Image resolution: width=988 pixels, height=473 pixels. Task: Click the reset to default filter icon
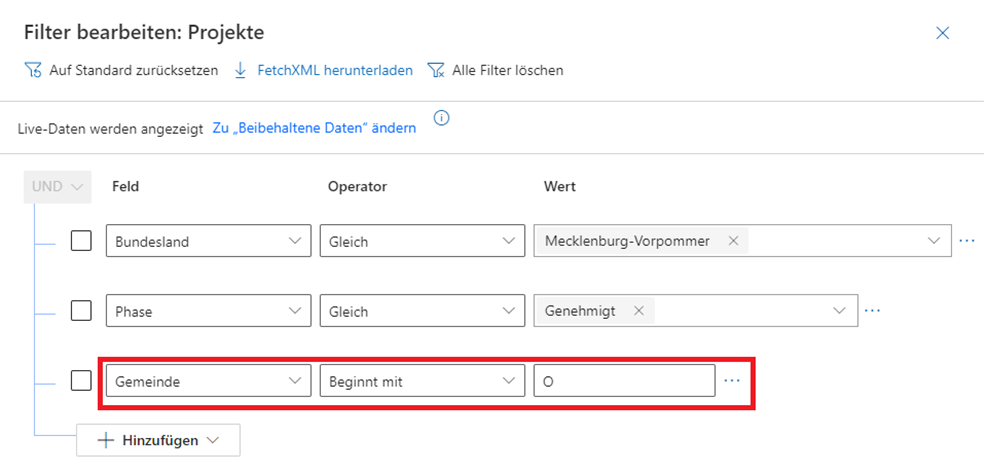pyautogui.click(x=33, y=71)
